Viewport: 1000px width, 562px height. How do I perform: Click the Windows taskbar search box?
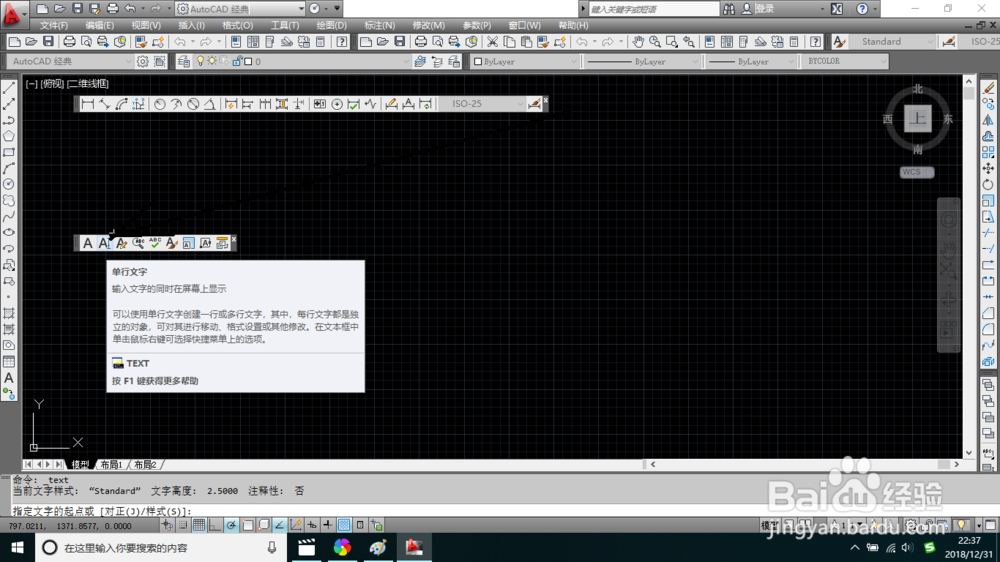coord(159,547)
